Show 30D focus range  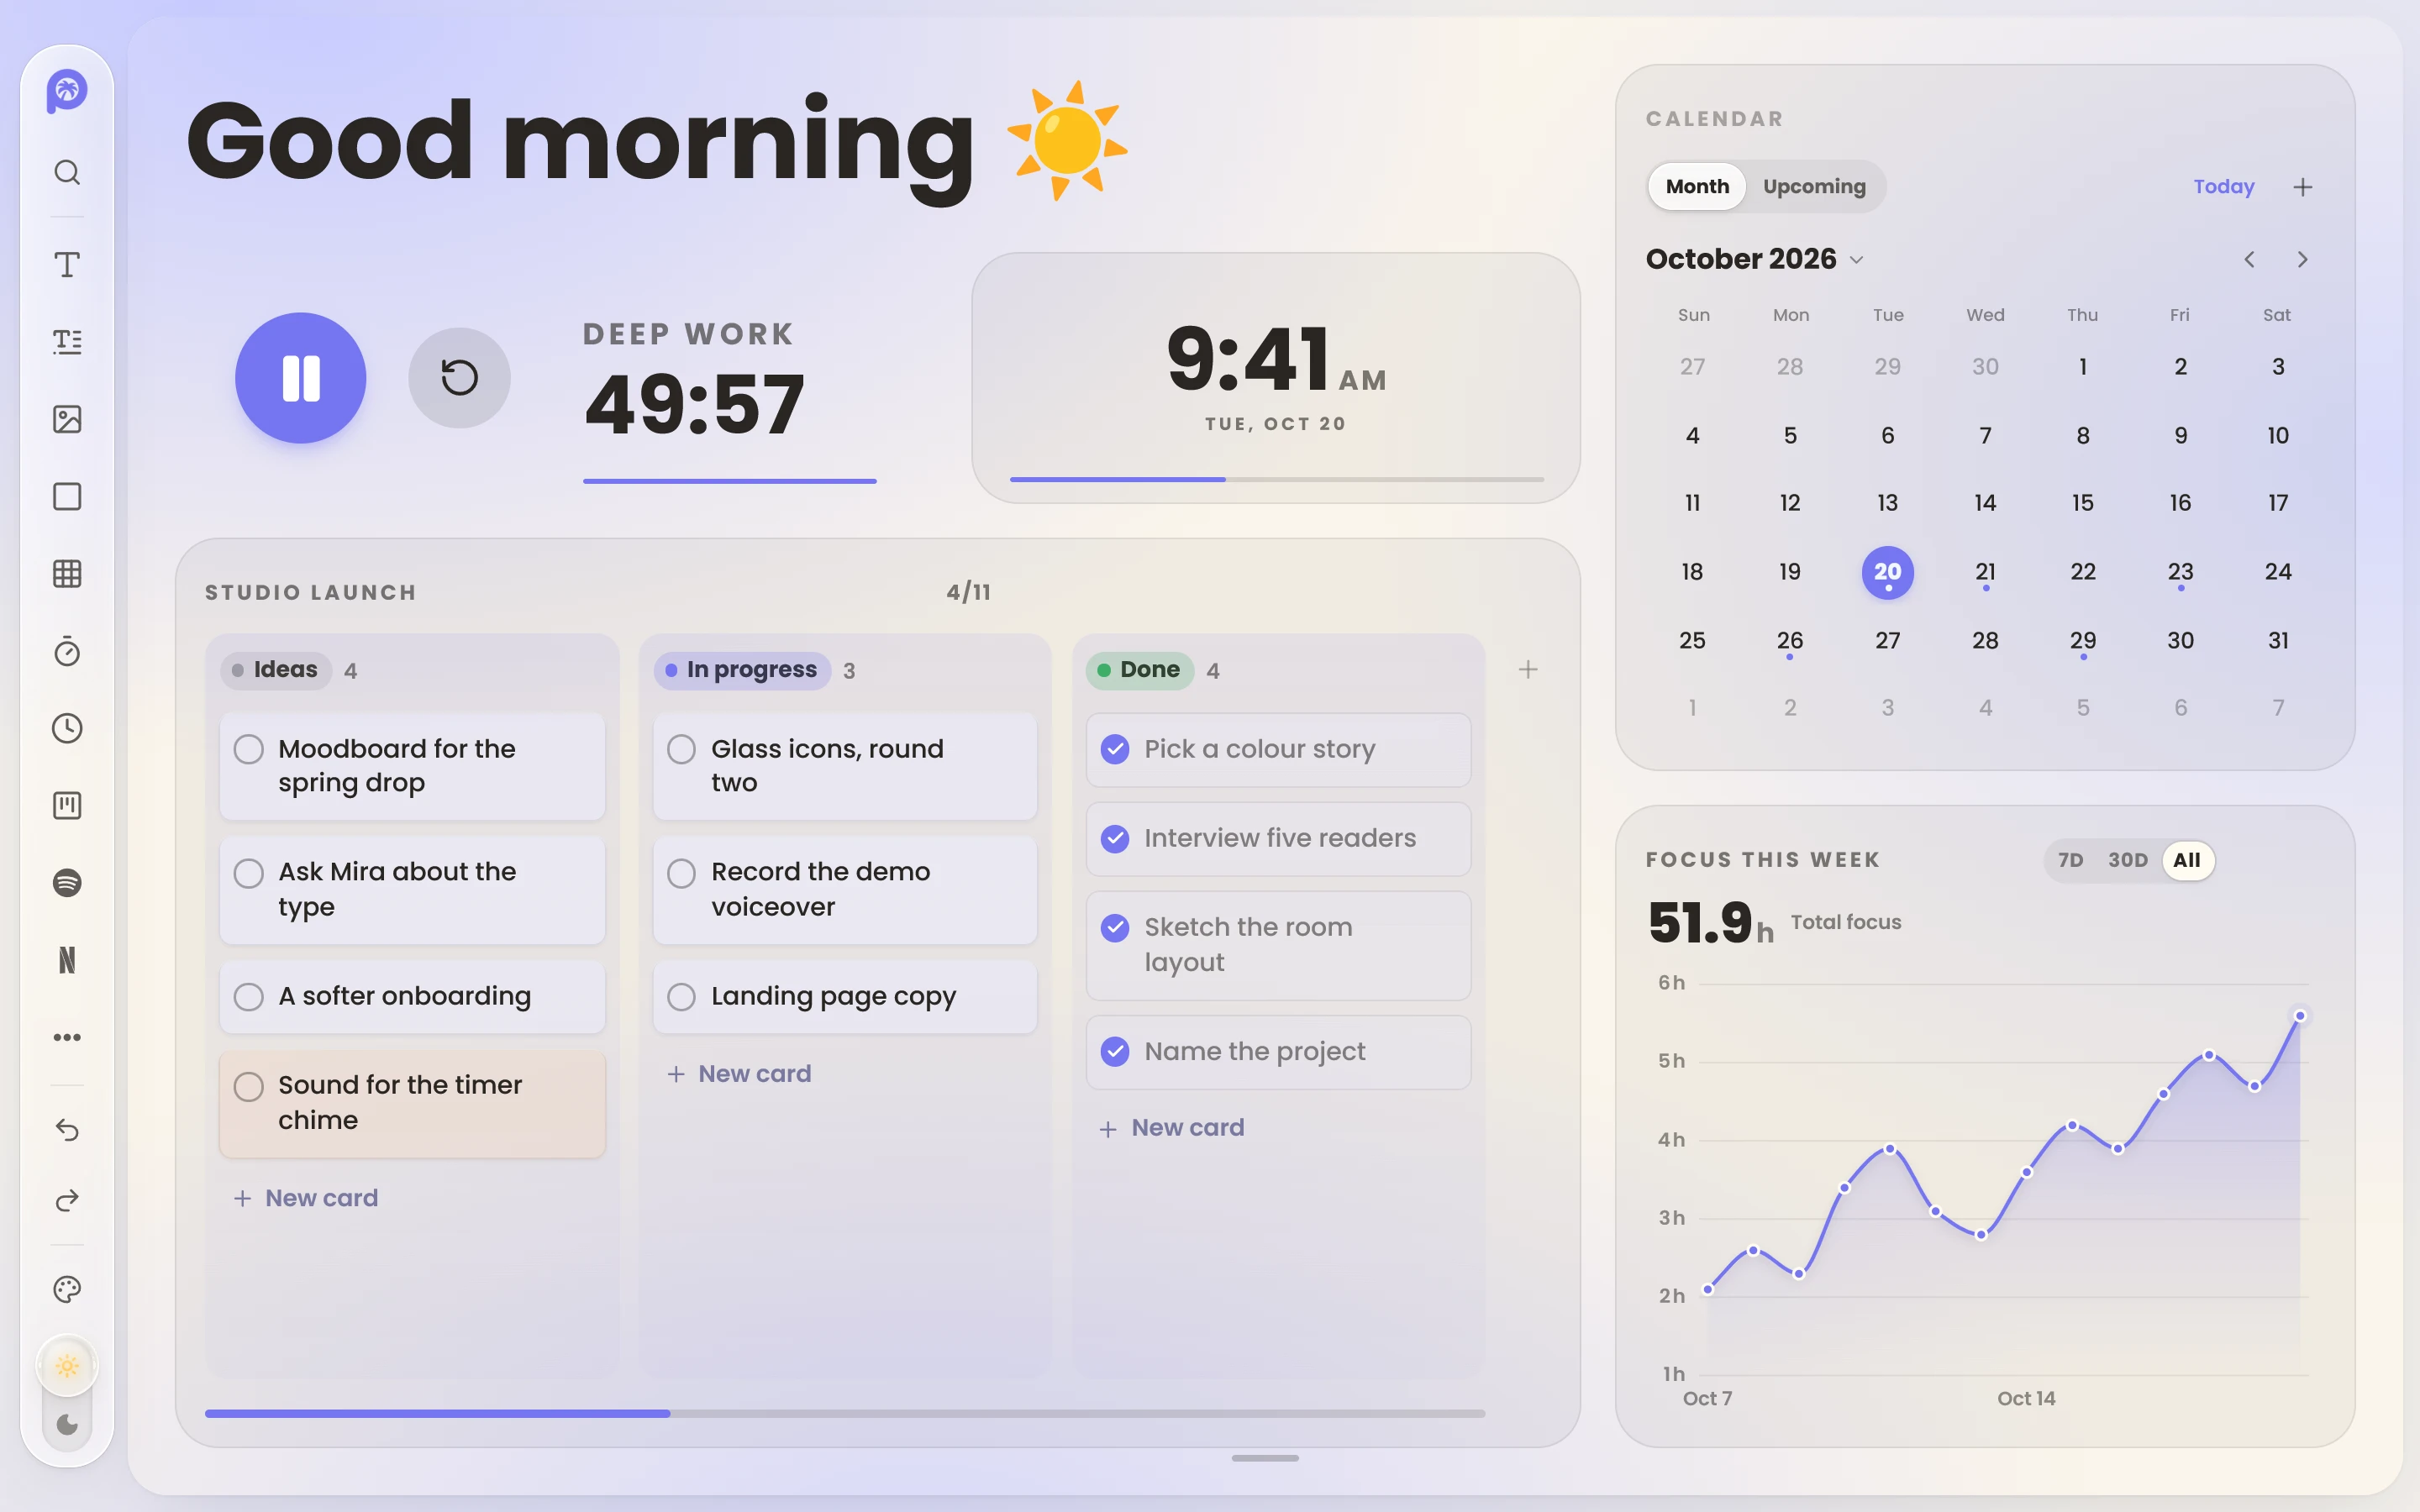[x=2128, y=860]
